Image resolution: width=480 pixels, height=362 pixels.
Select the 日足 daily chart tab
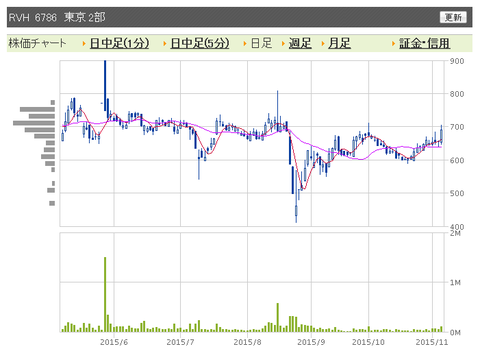tap(261, 43)
